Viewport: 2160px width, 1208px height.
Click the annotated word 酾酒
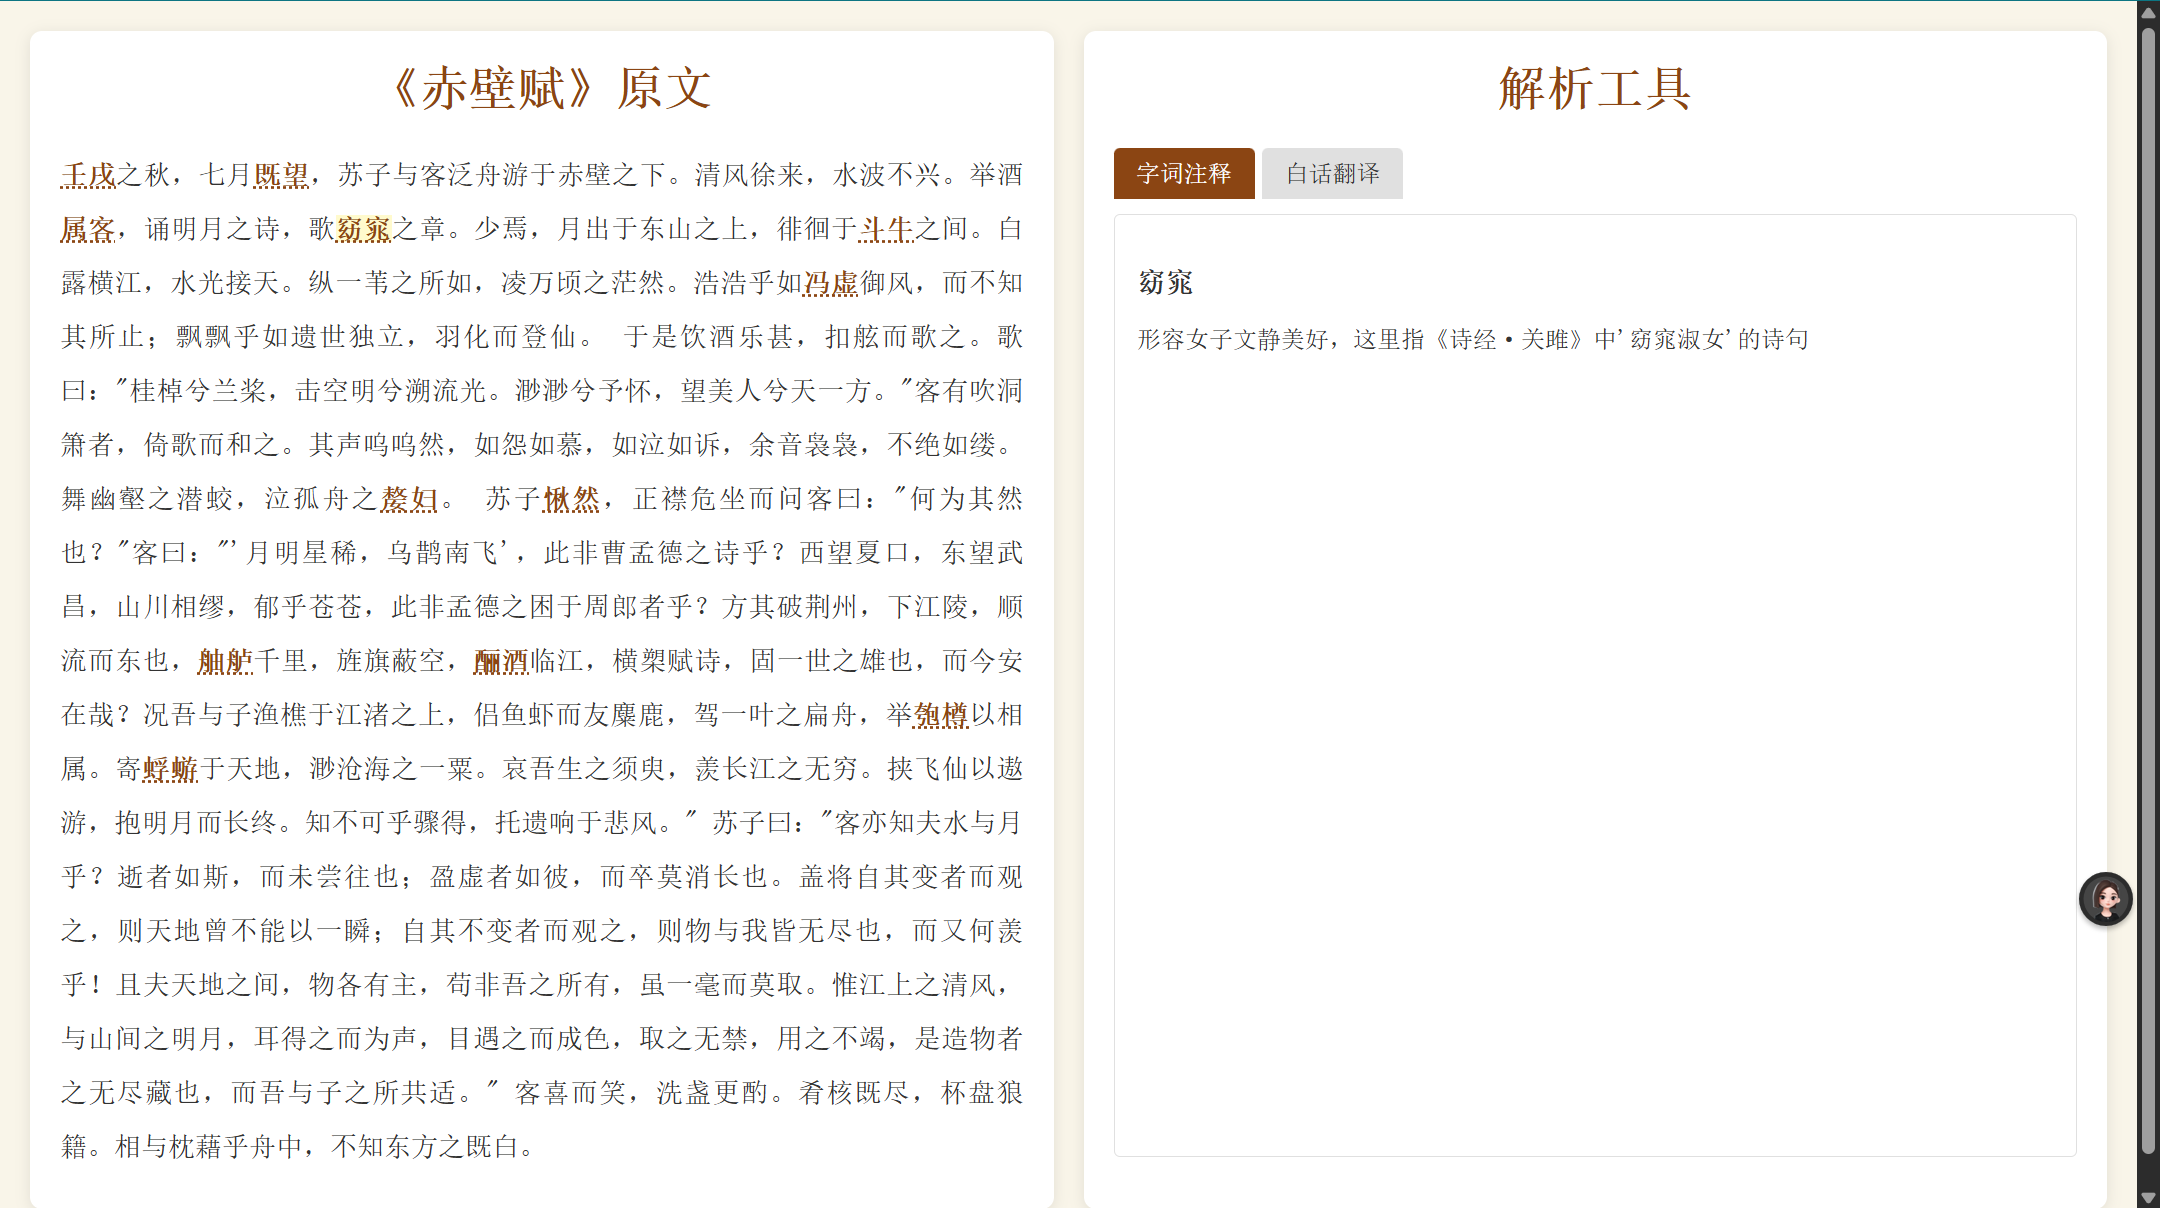[501, 661]
